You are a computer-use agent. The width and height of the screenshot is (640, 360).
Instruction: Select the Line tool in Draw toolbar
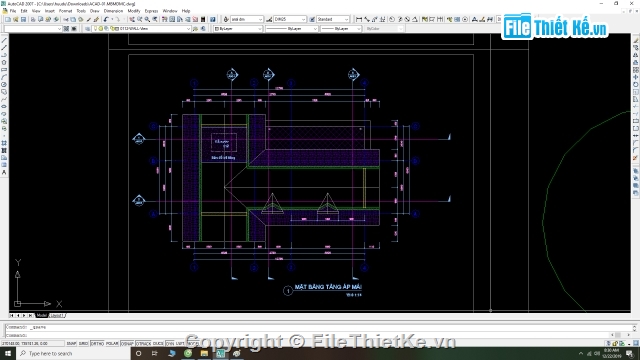(x=4, y=40)
